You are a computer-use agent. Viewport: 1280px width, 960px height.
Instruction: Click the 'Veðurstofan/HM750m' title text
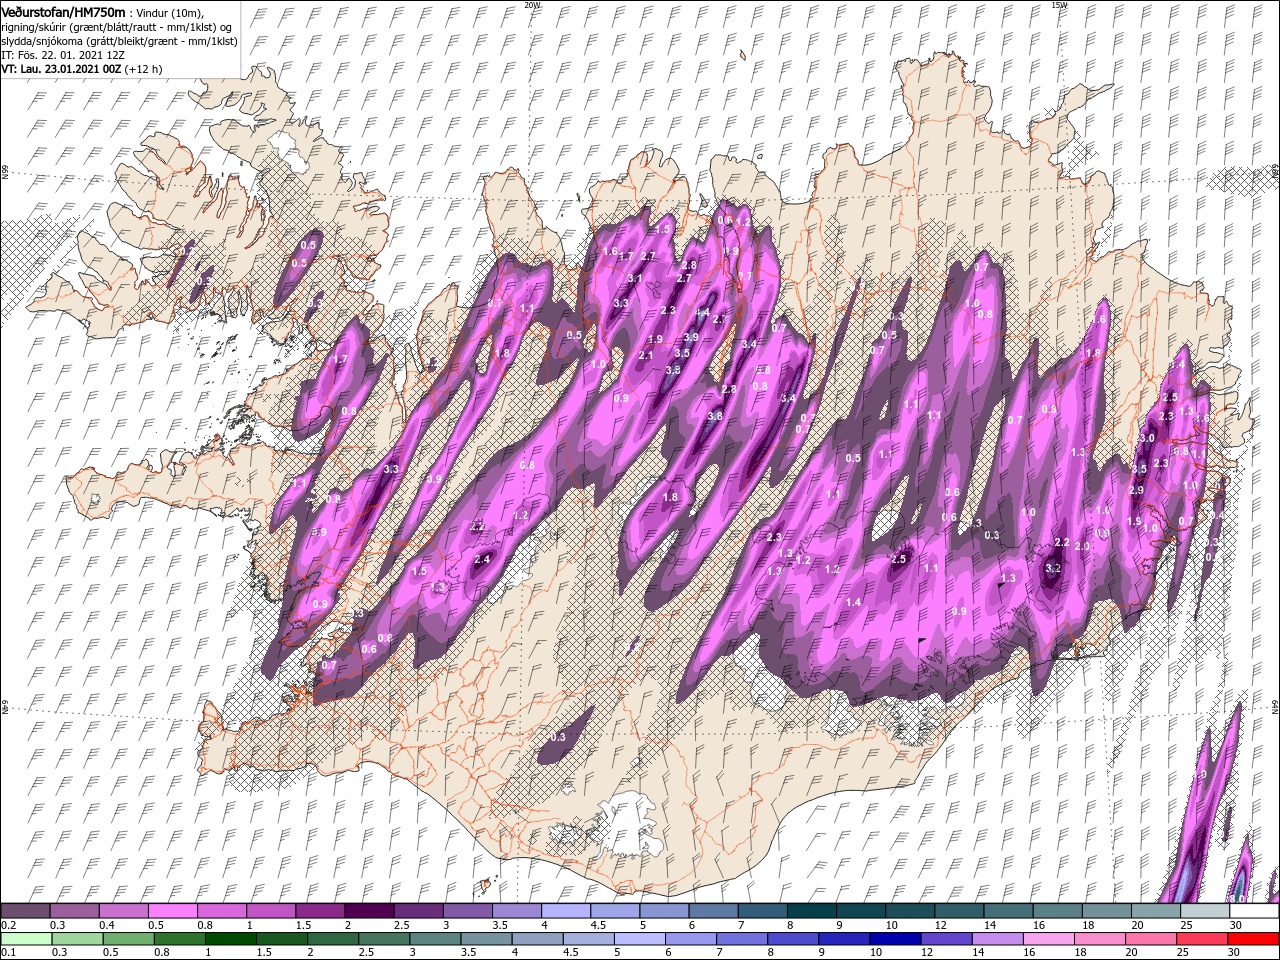coord(63,11)
